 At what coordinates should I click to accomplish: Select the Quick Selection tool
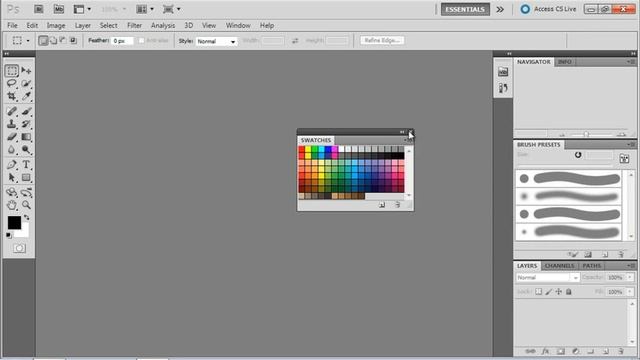click(x=26, y=83)
